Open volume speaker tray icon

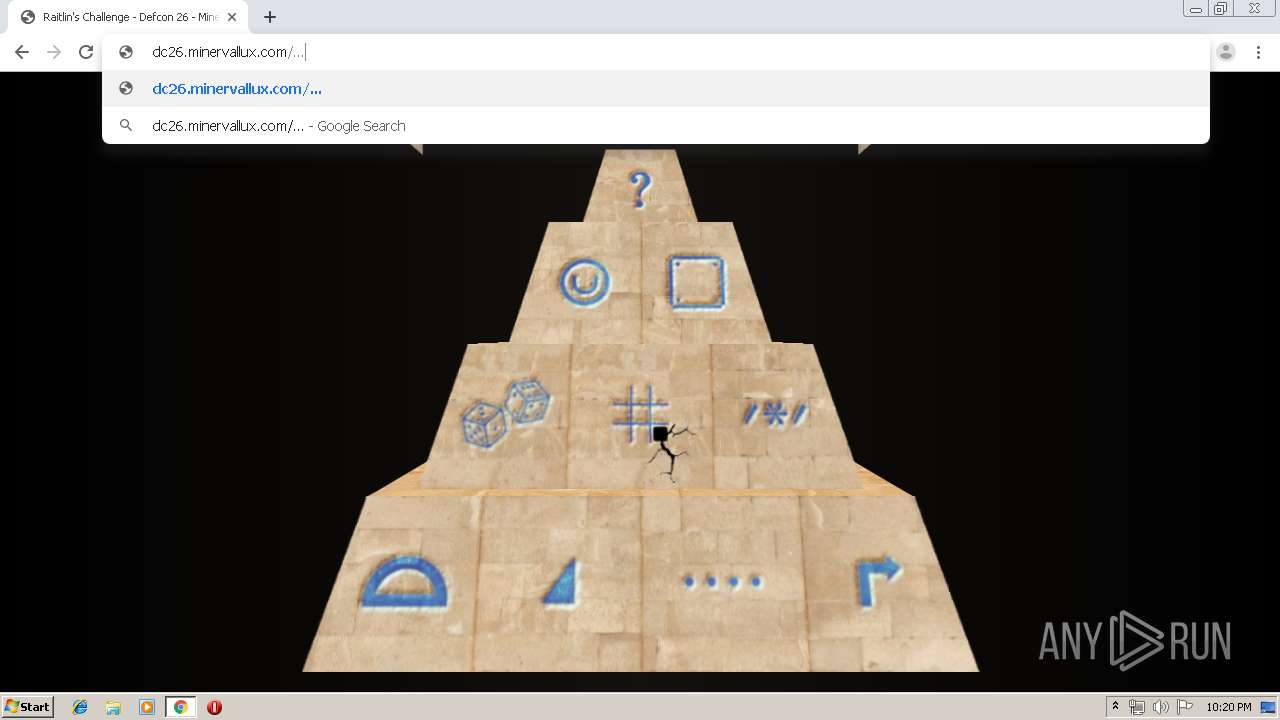tap(1160, 707)
